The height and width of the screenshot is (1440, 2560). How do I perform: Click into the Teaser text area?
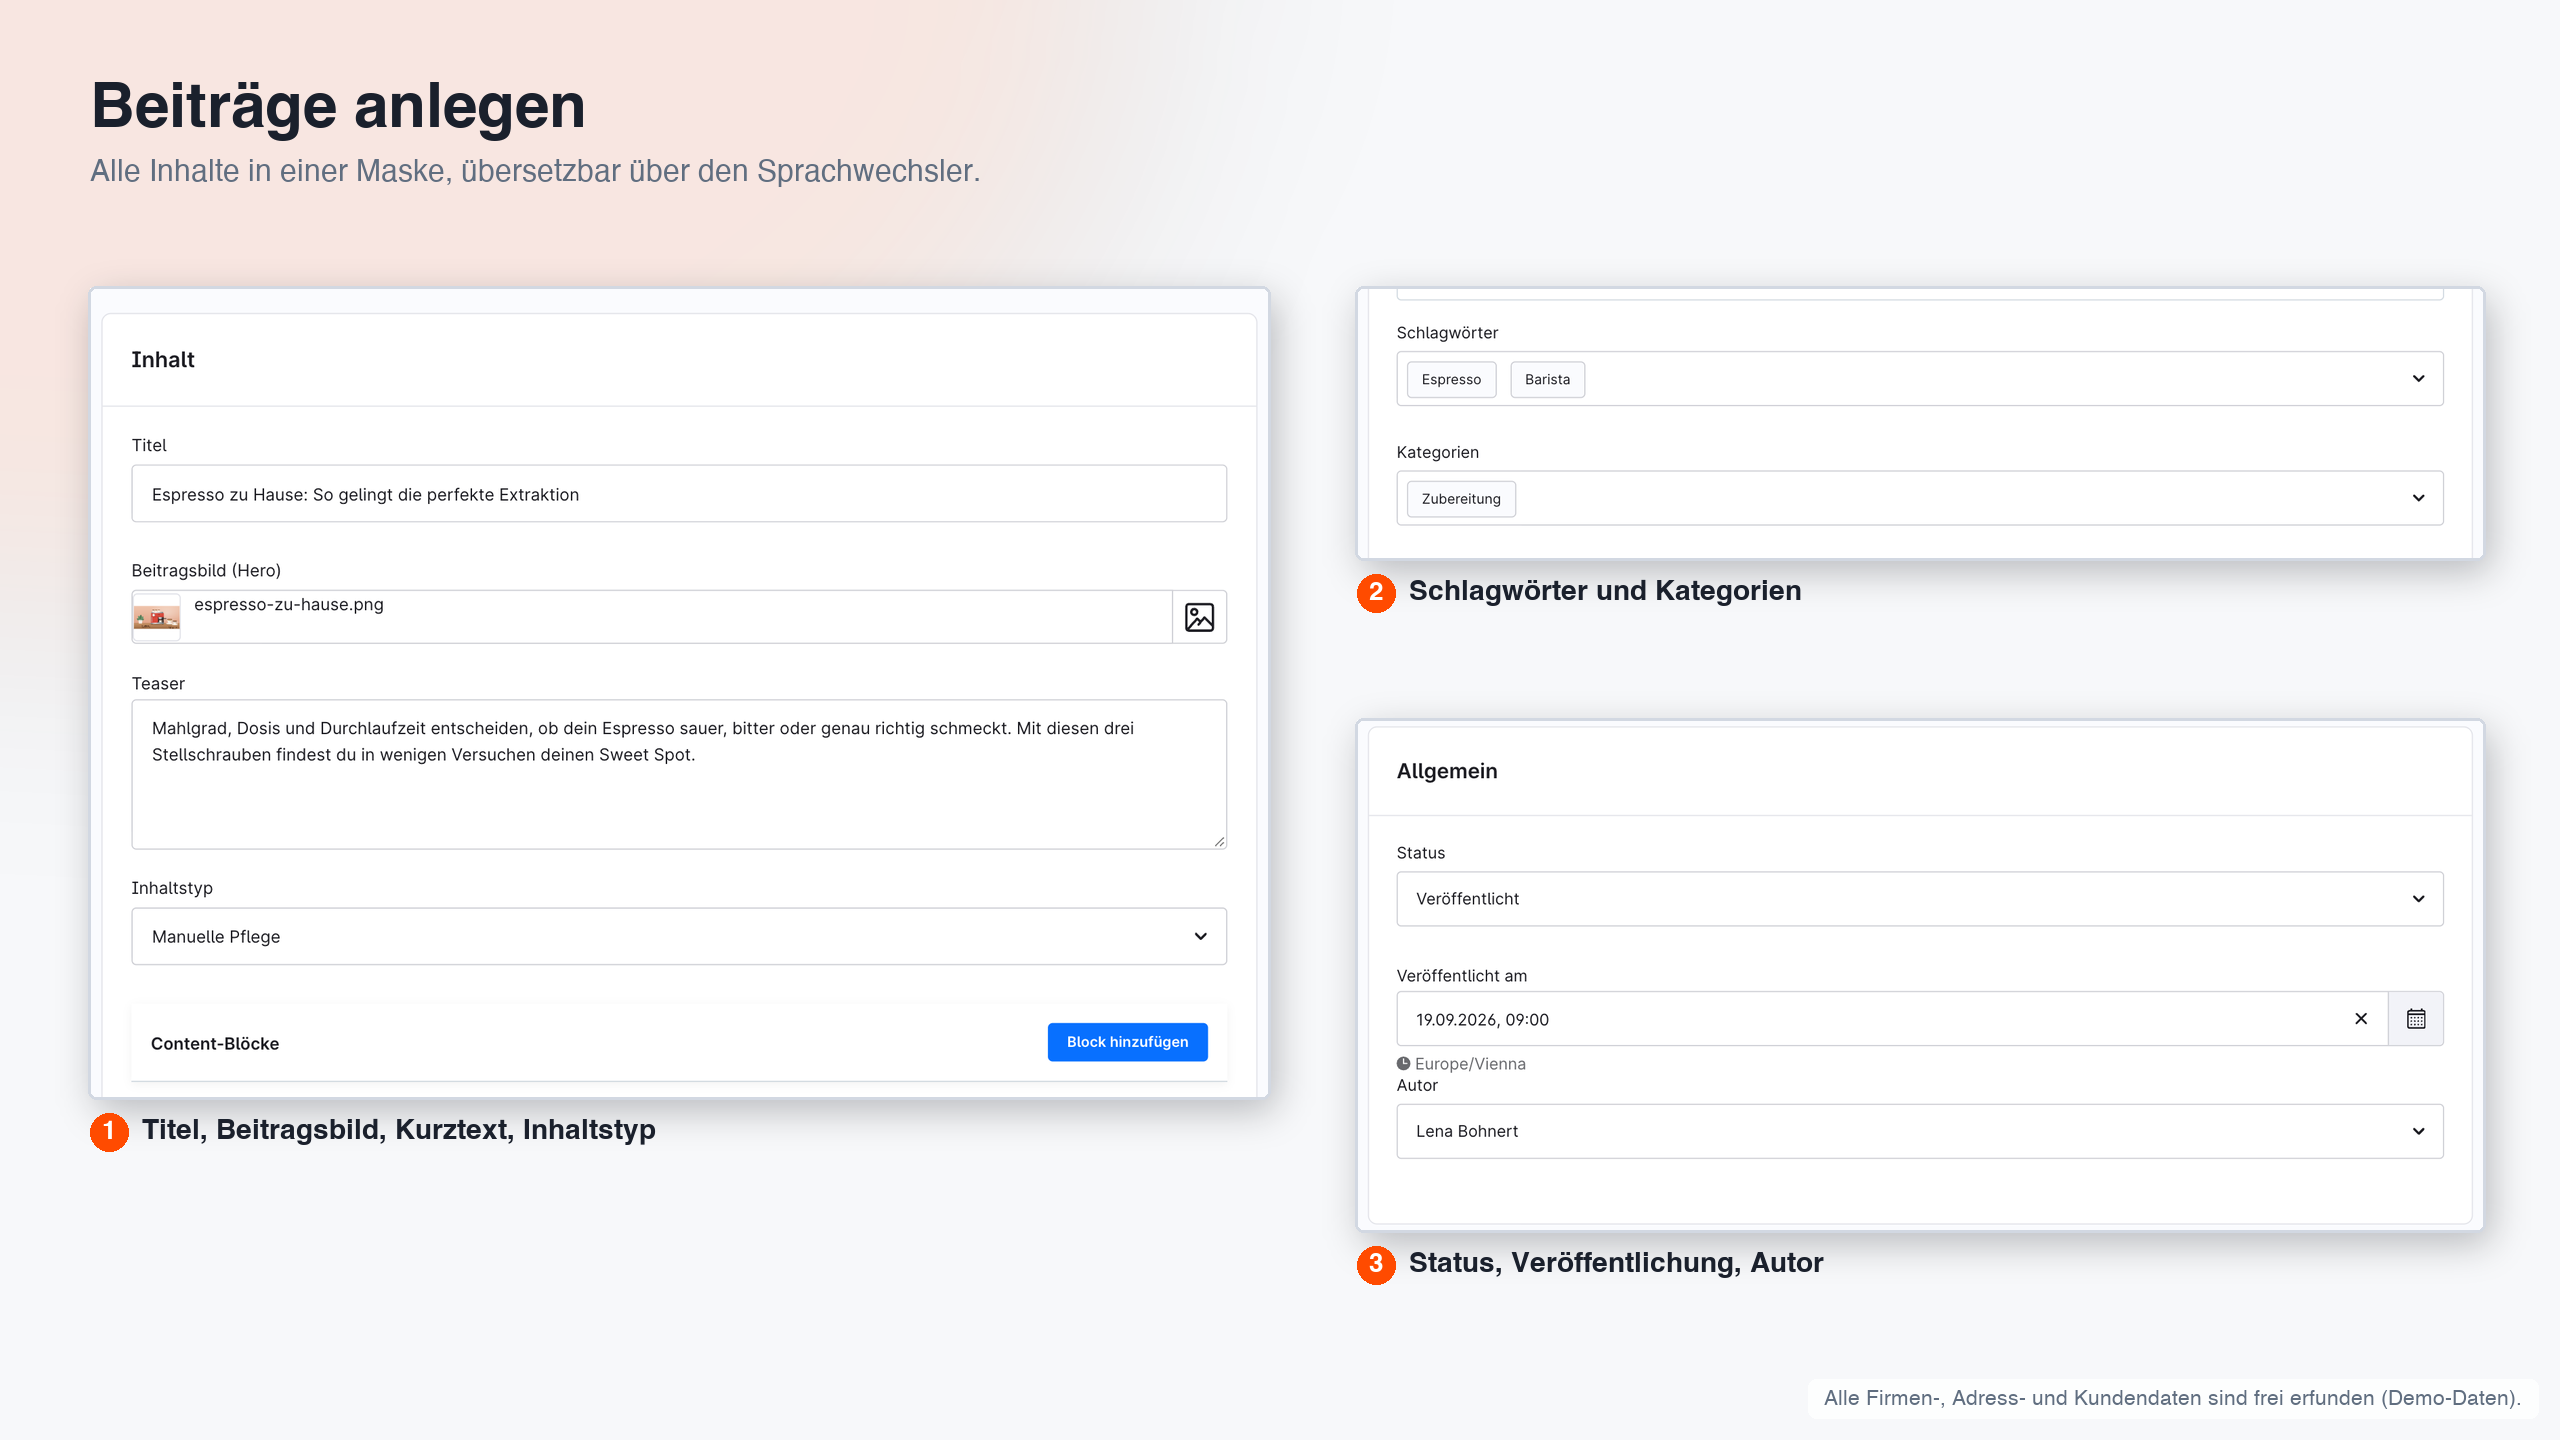[x=679, y=775]
